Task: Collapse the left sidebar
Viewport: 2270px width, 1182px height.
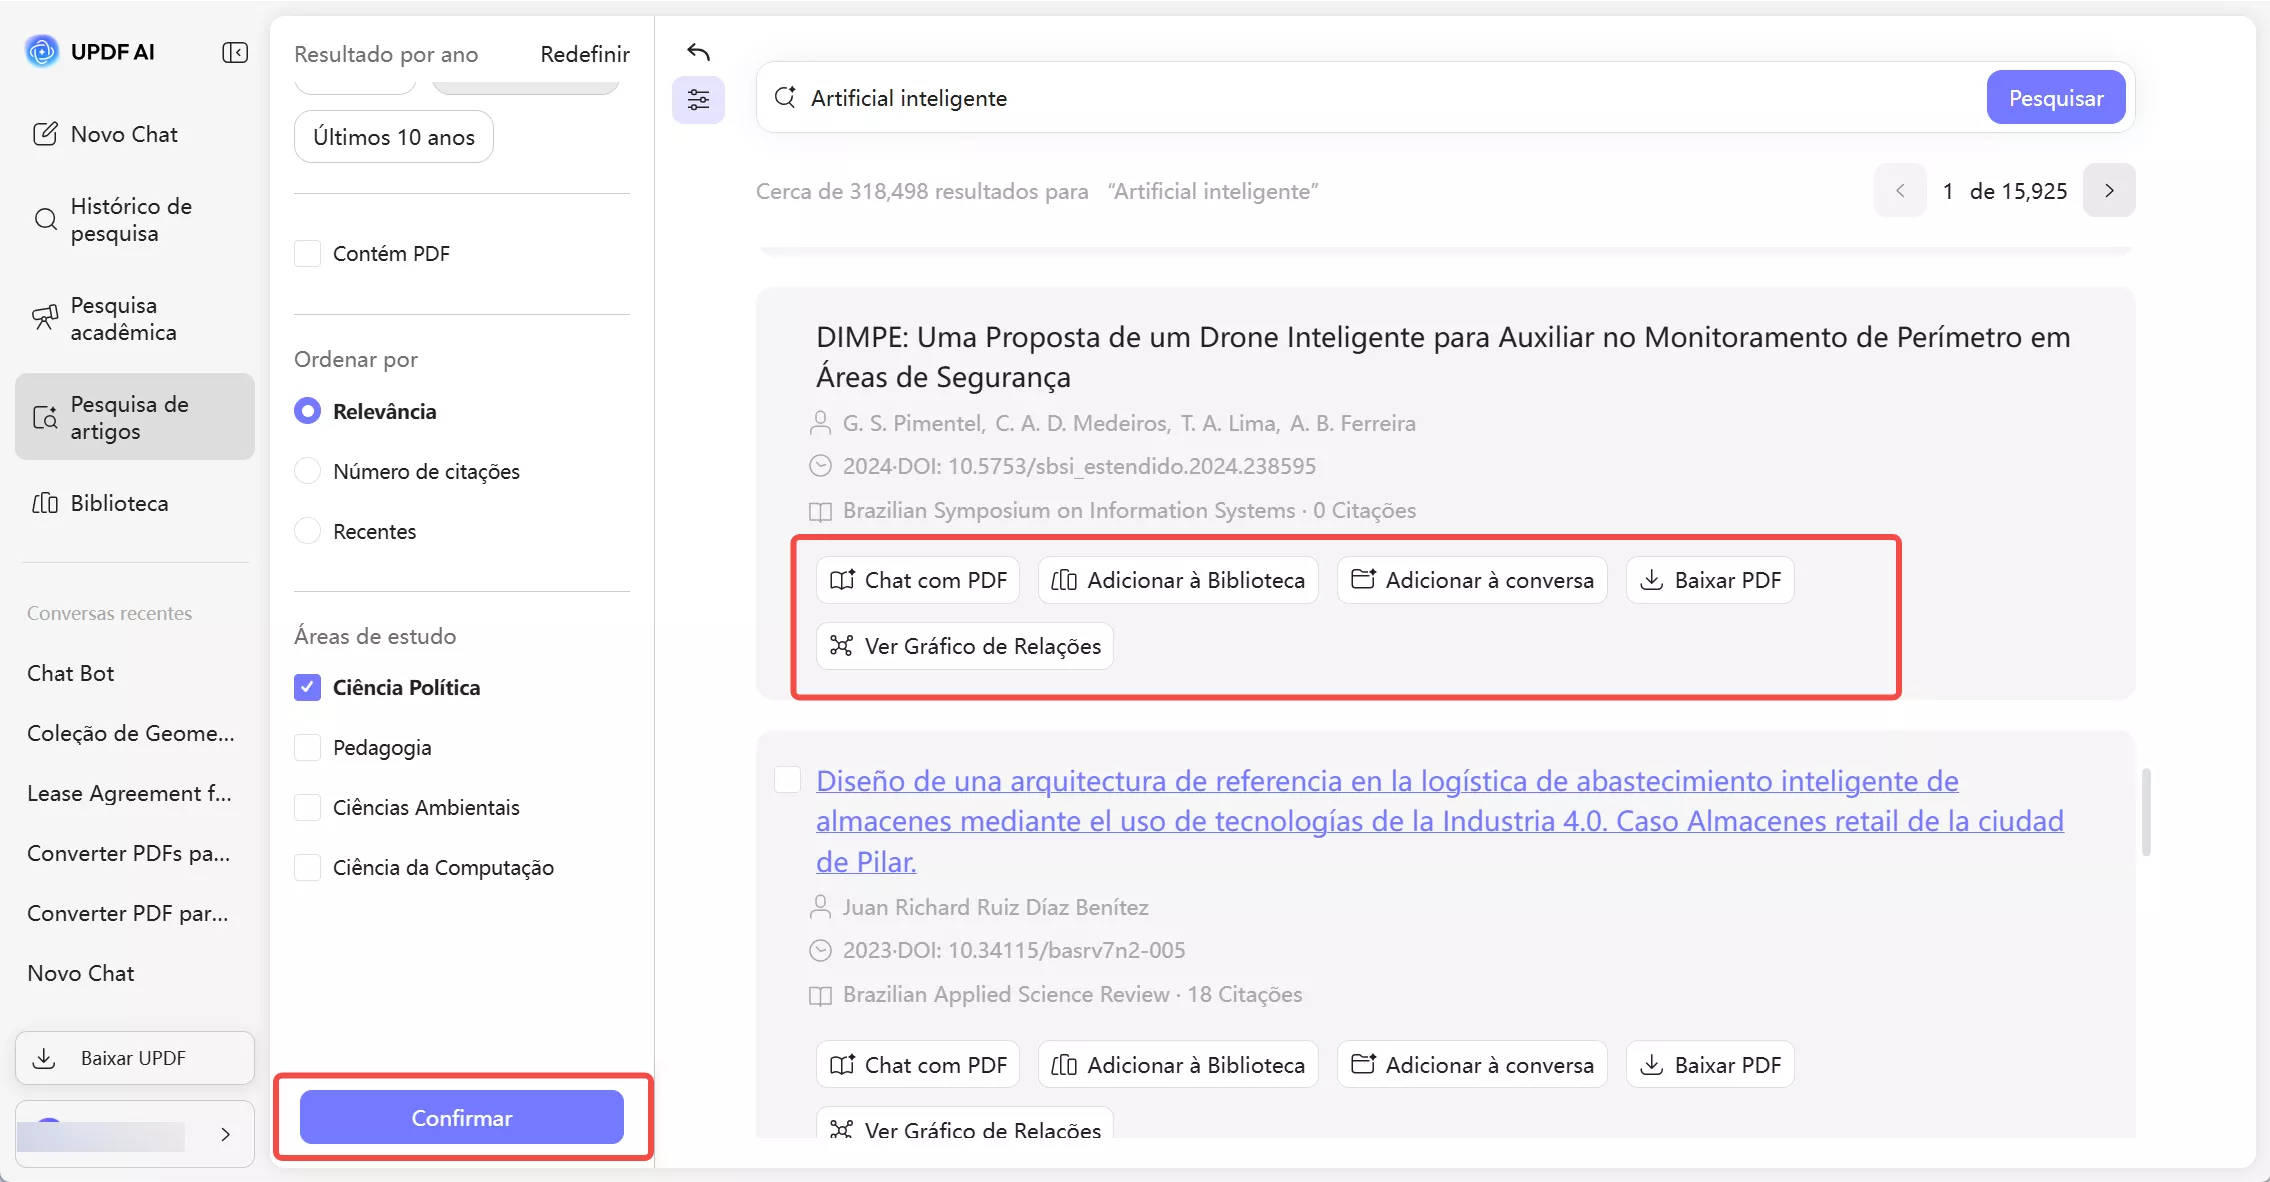Action: (234, 52)
